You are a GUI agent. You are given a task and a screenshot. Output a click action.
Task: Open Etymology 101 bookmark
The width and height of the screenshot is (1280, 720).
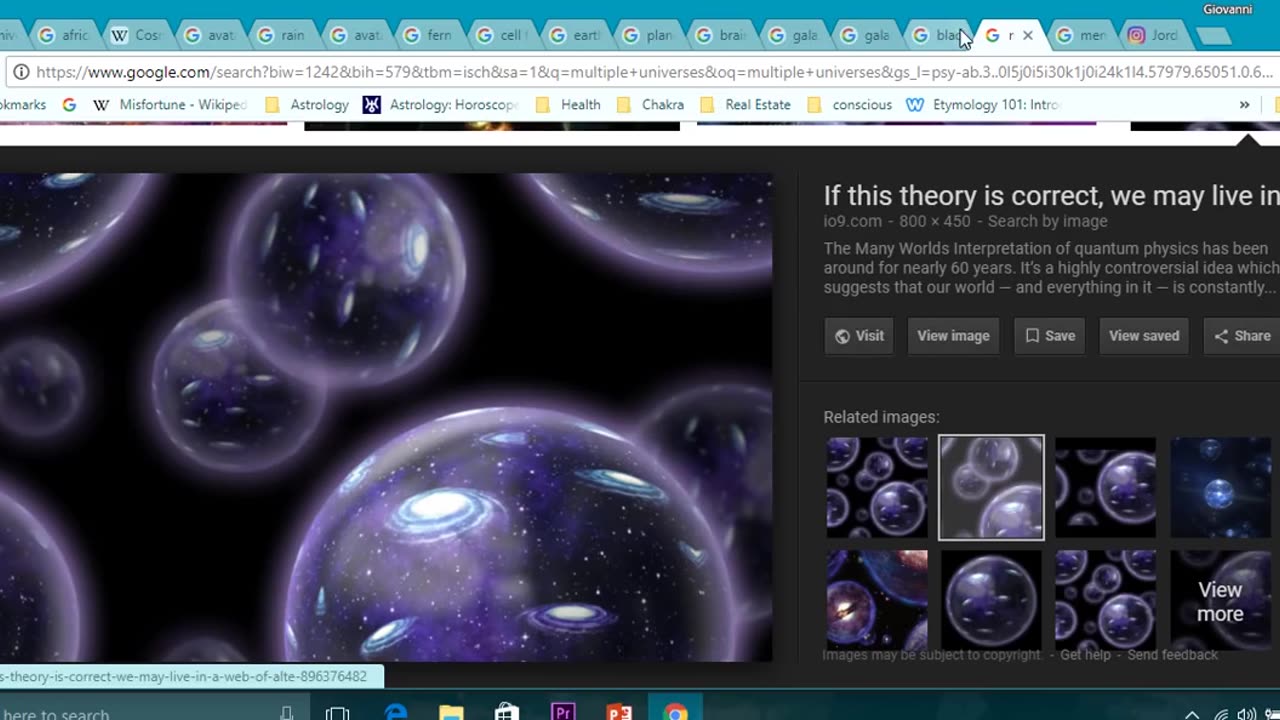(x=982, y=104)
